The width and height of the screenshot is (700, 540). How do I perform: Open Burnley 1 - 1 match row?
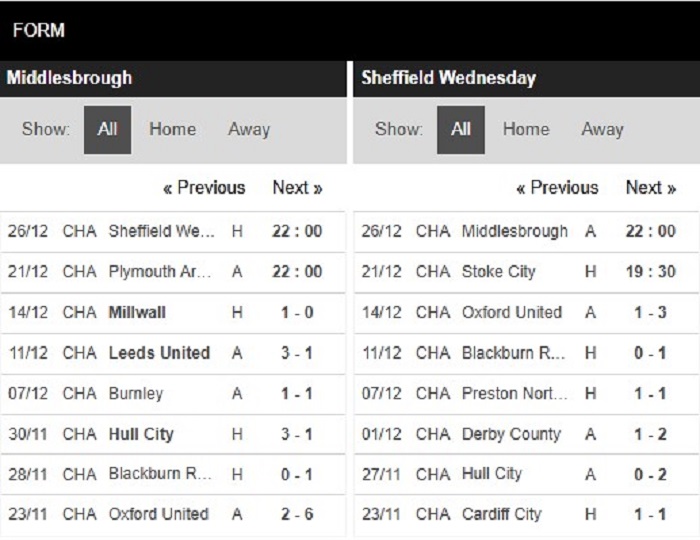[x=173, y=394]
